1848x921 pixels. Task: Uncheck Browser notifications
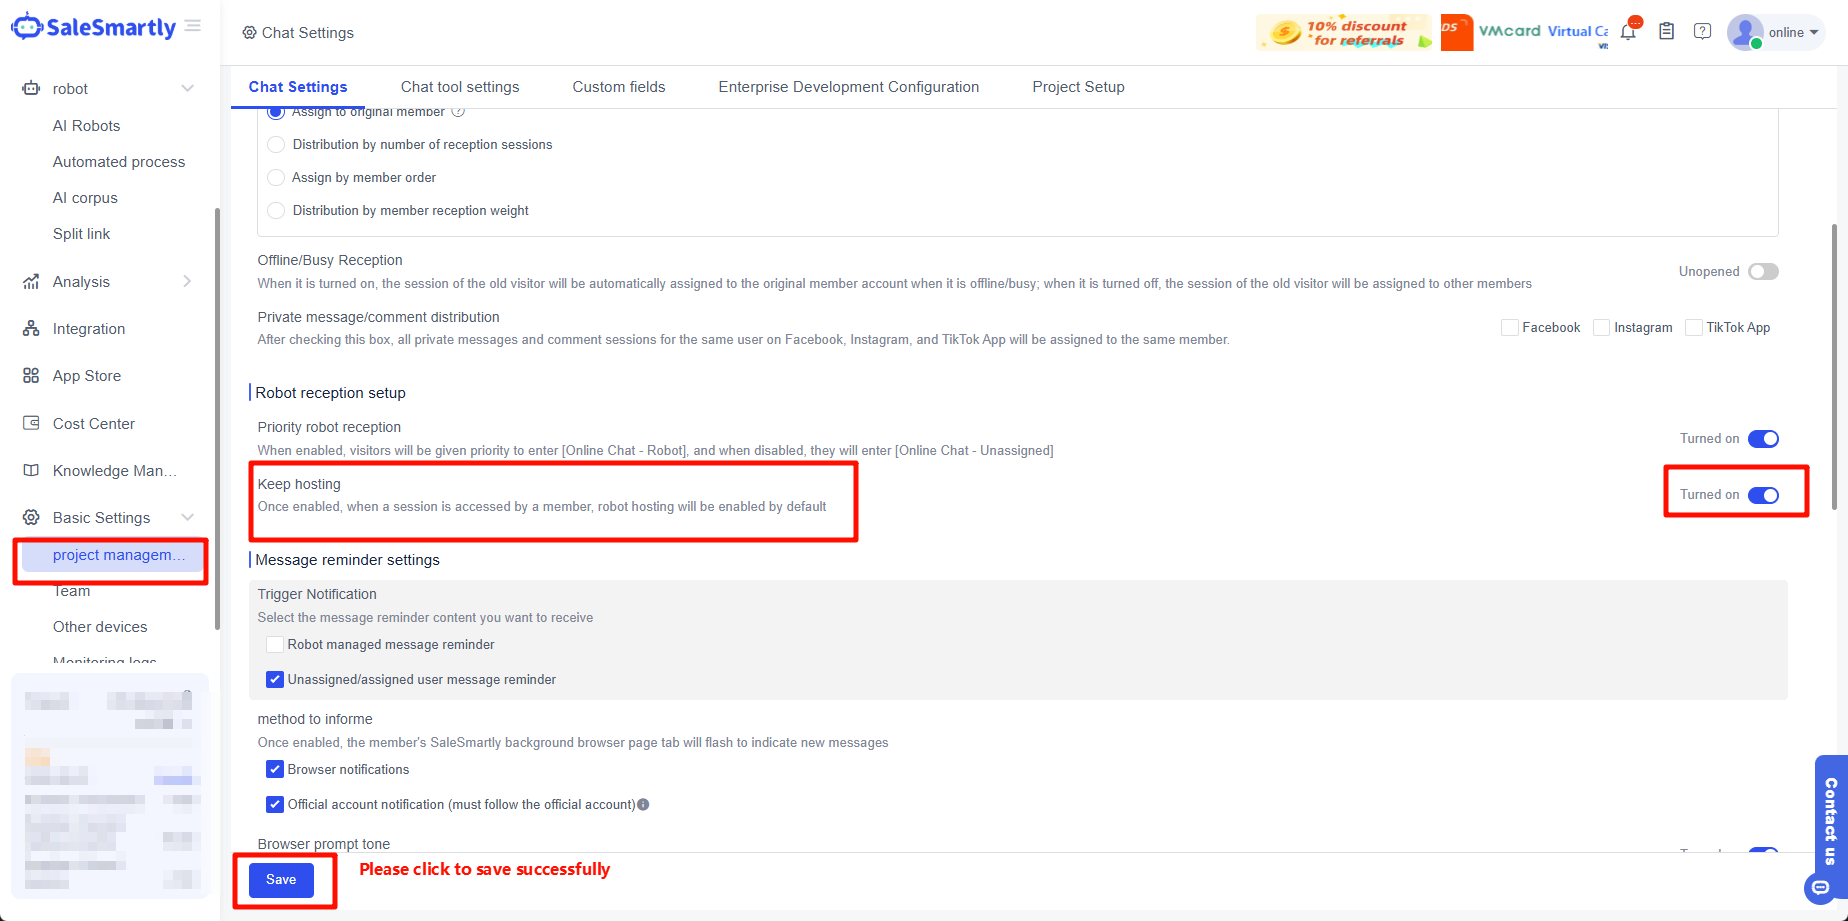tap(275, 770)
